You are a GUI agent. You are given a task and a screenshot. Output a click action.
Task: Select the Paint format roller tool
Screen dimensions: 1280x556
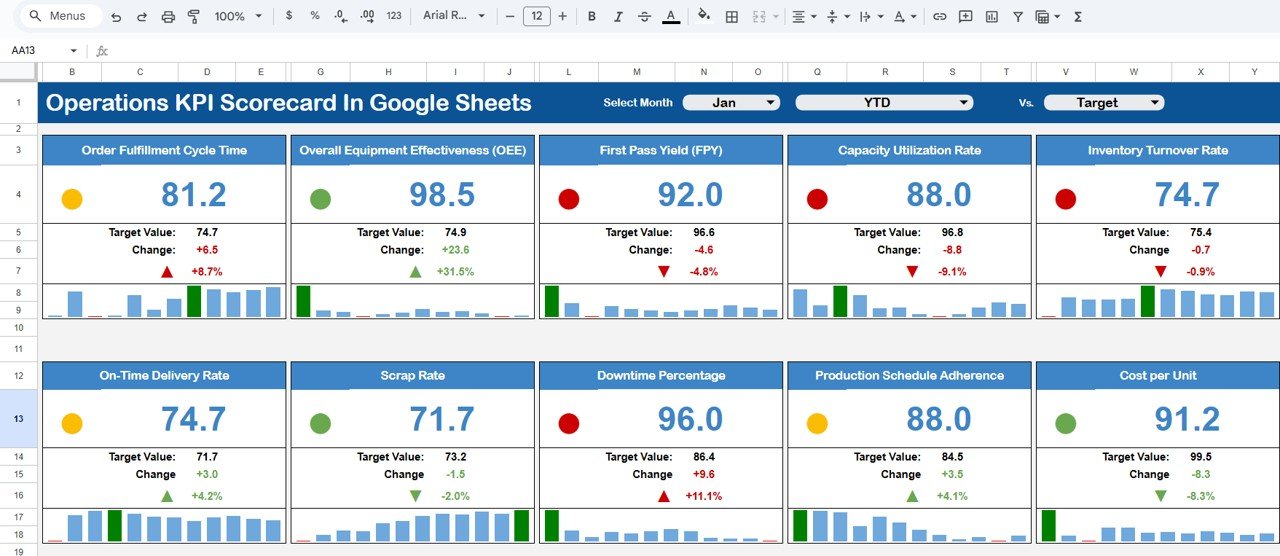pos(194,17)
